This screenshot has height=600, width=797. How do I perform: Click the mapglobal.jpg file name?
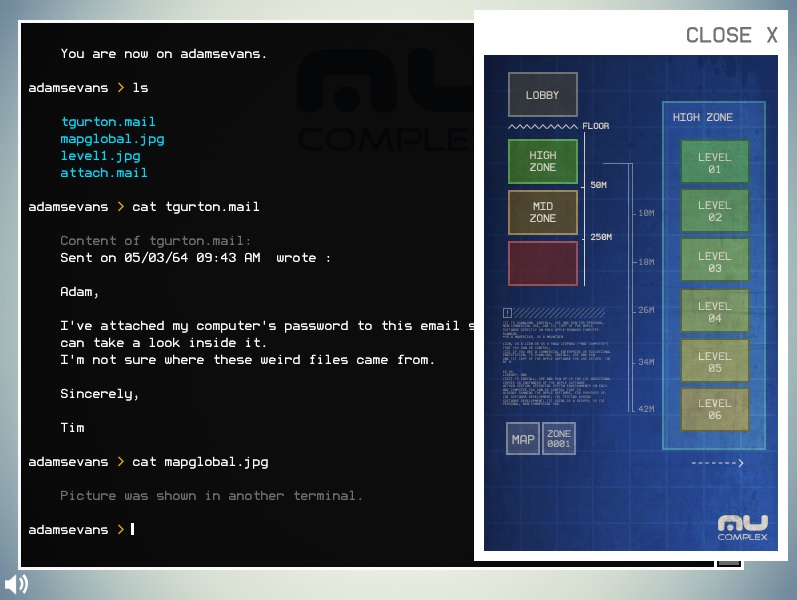point(112,139)
